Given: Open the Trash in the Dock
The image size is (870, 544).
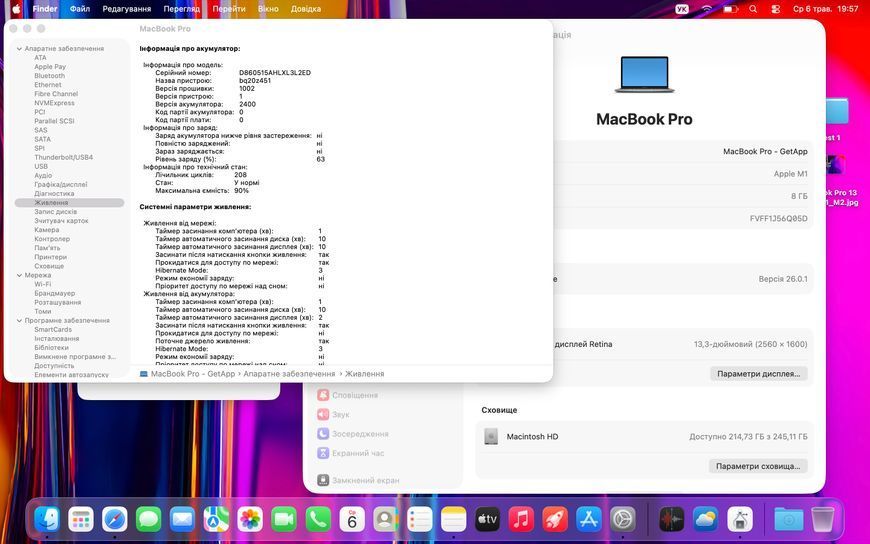Looking at the screenshot, I should 822,520.
